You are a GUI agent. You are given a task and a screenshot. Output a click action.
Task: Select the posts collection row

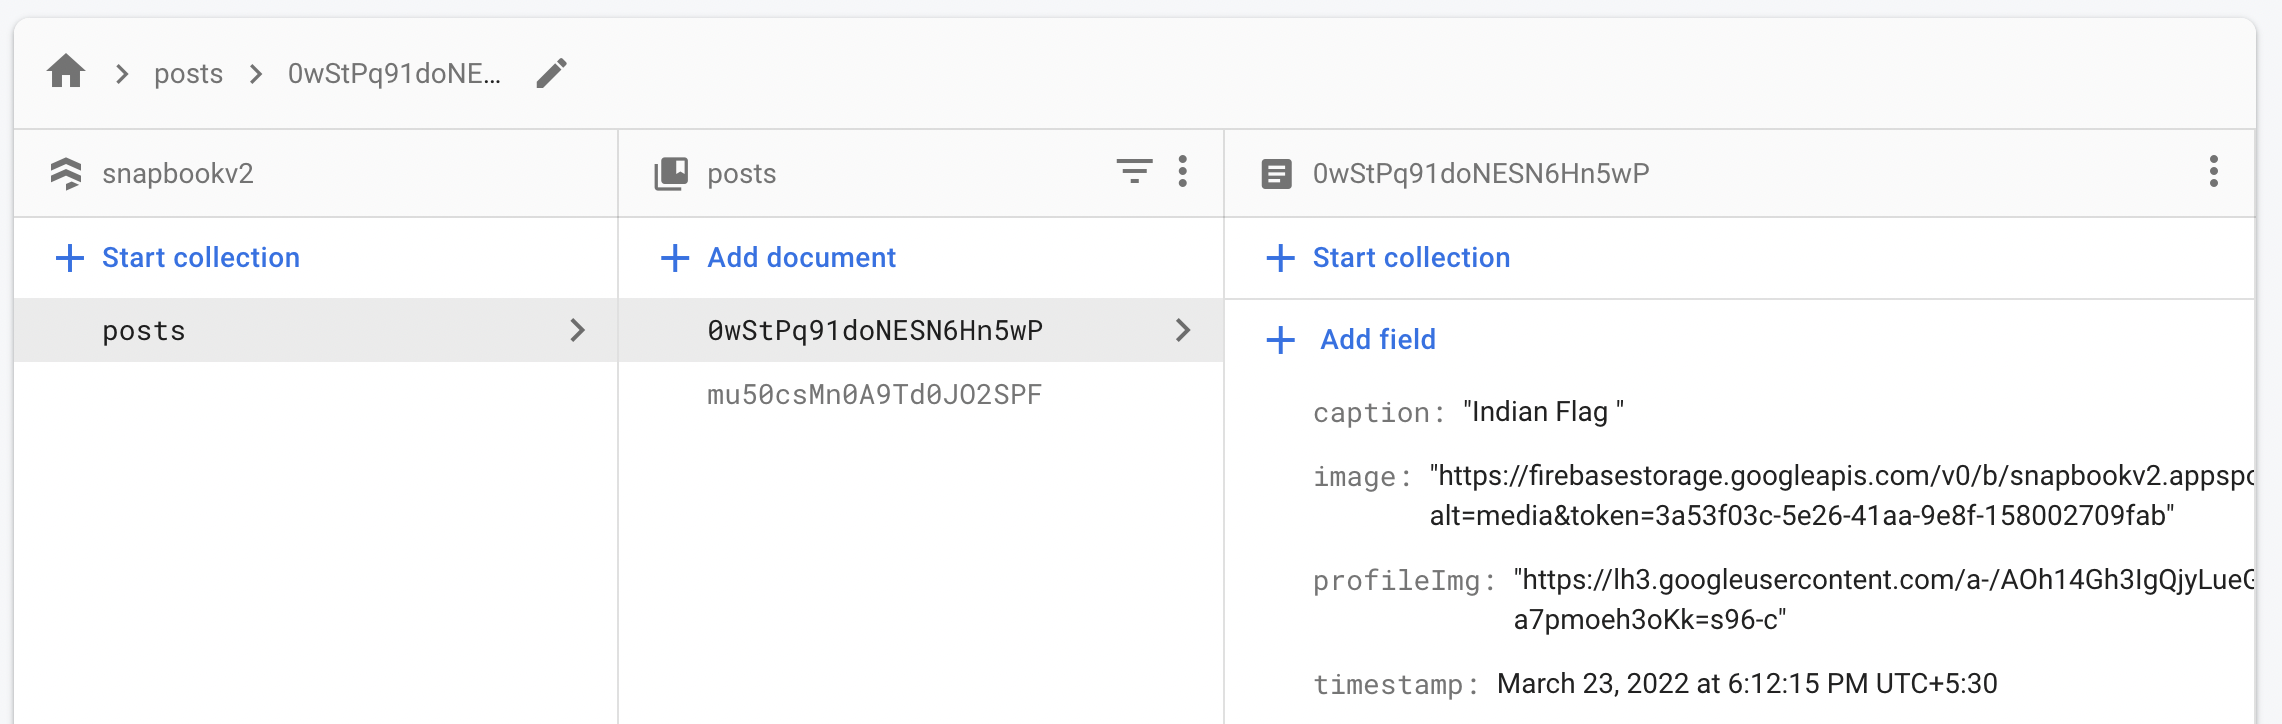pyautogui.click(x=315, y=330)
